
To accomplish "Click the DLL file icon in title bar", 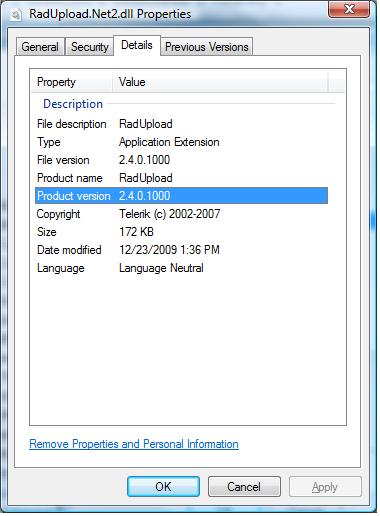I will [x=16, y=15].
